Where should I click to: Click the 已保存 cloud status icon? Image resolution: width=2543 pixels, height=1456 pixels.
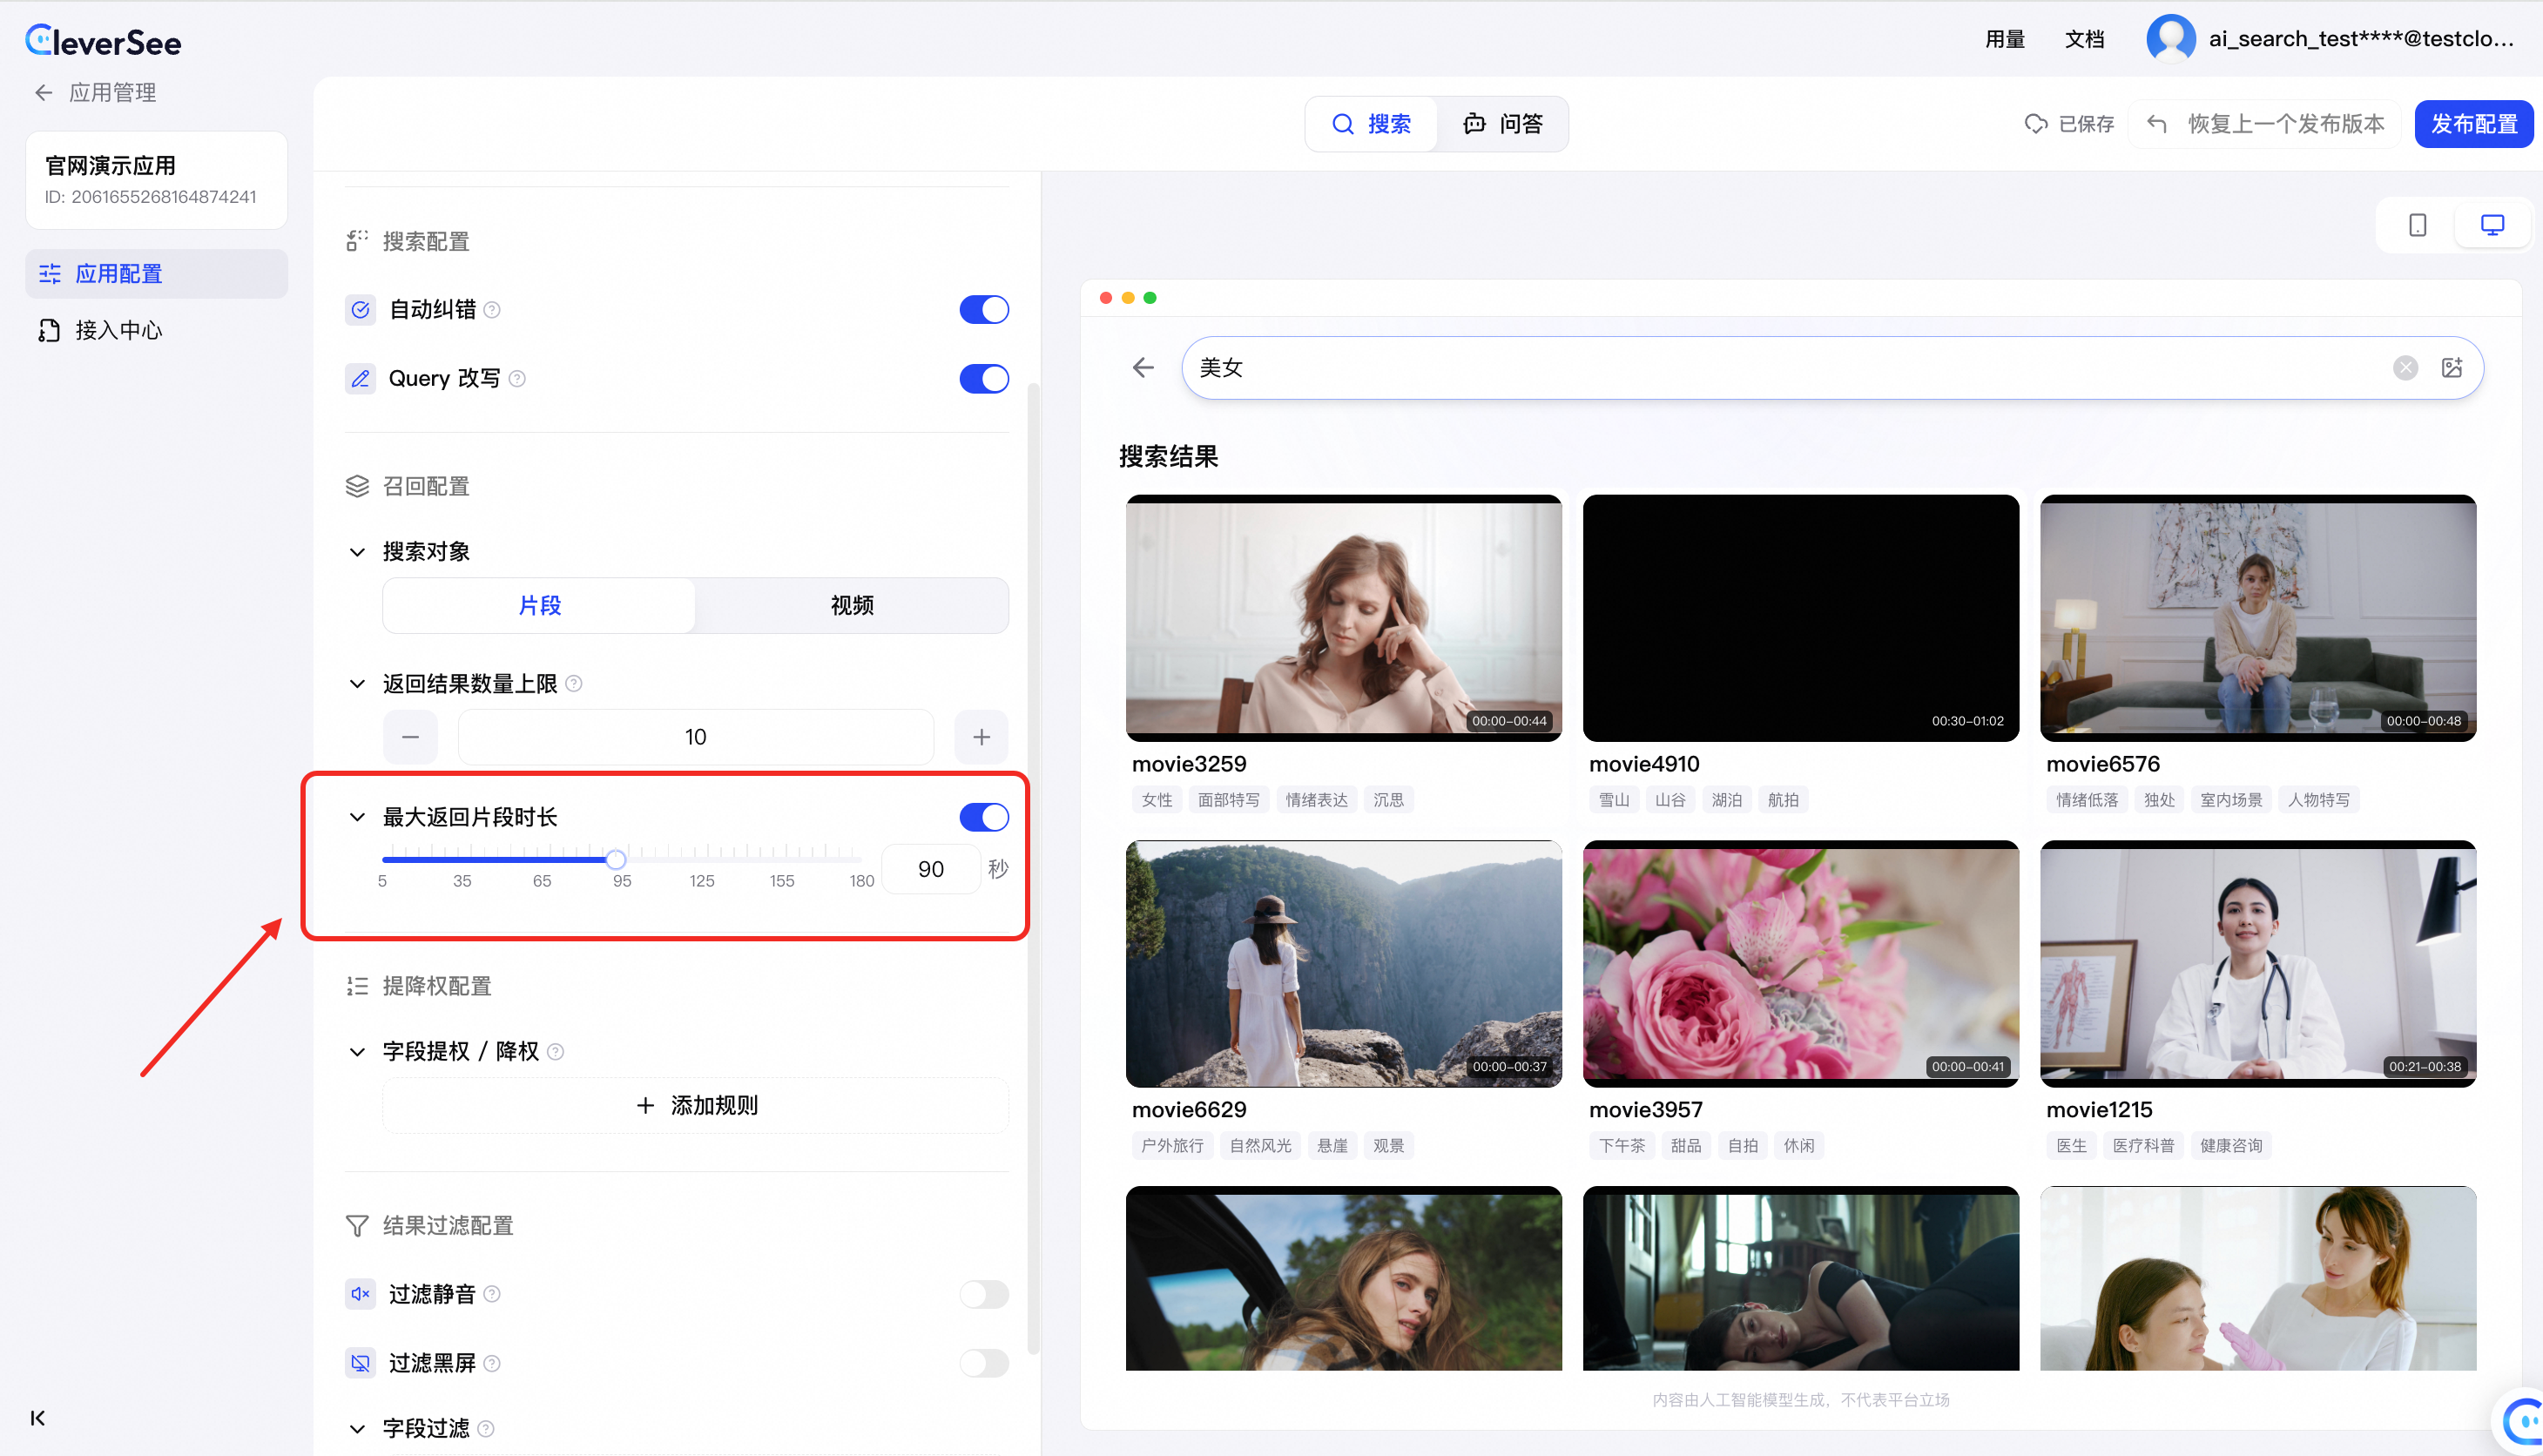[2035, 124]
